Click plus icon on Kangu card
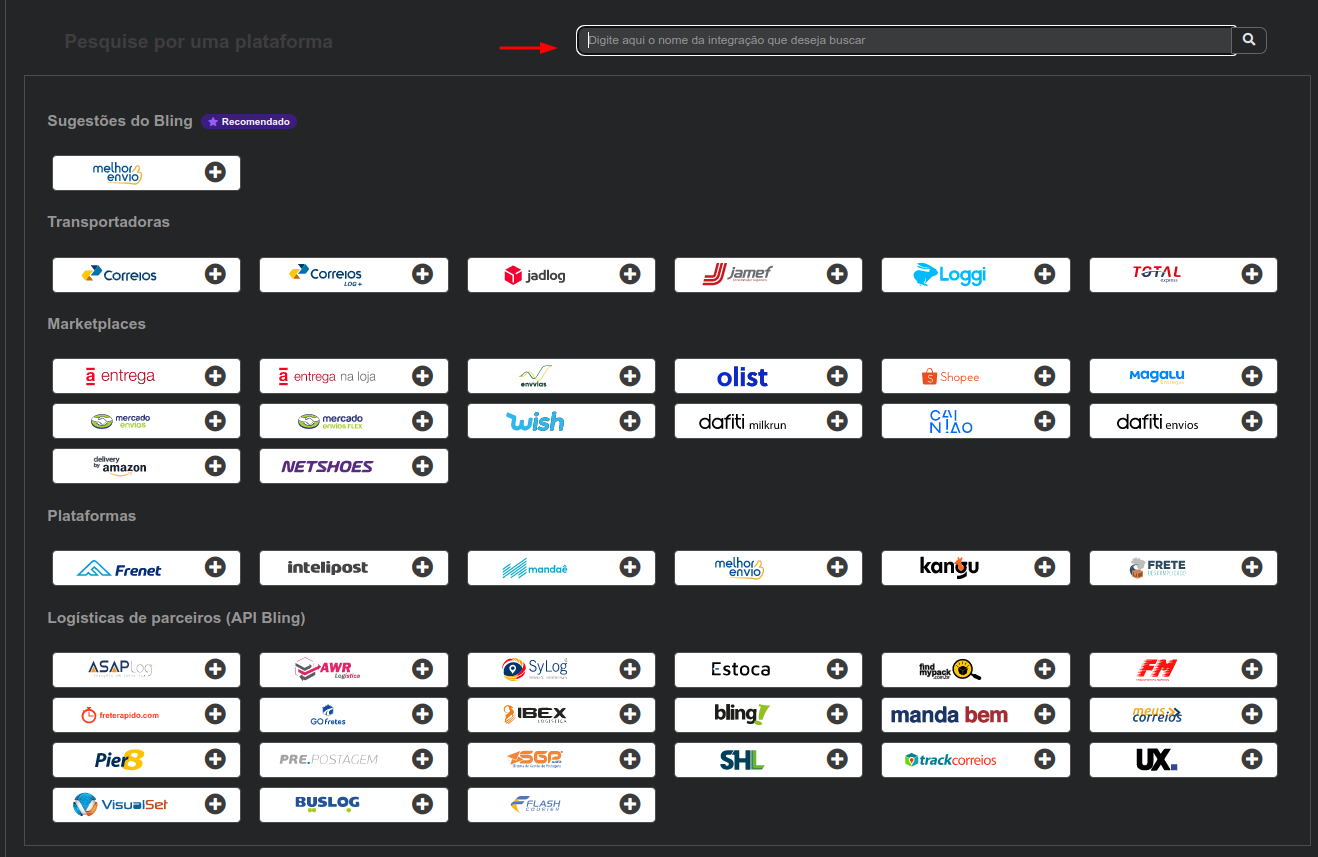 coord(1045,568)
